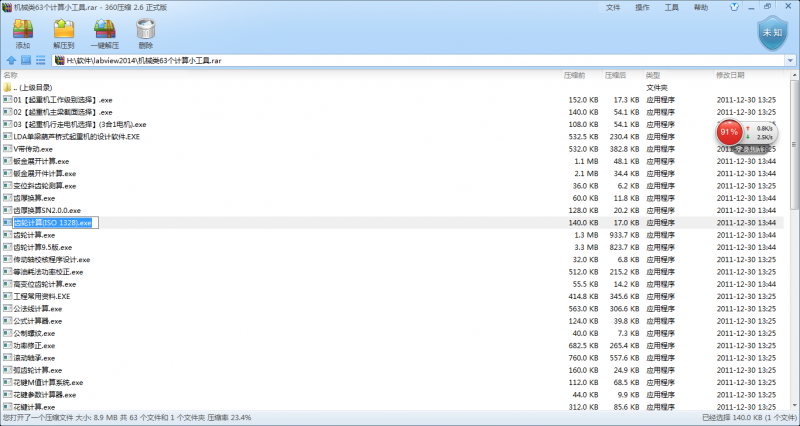800x426 pixels.
Task: Click the exe icon beside 工程常用资料.EXE
Action: tap(7, 296)
